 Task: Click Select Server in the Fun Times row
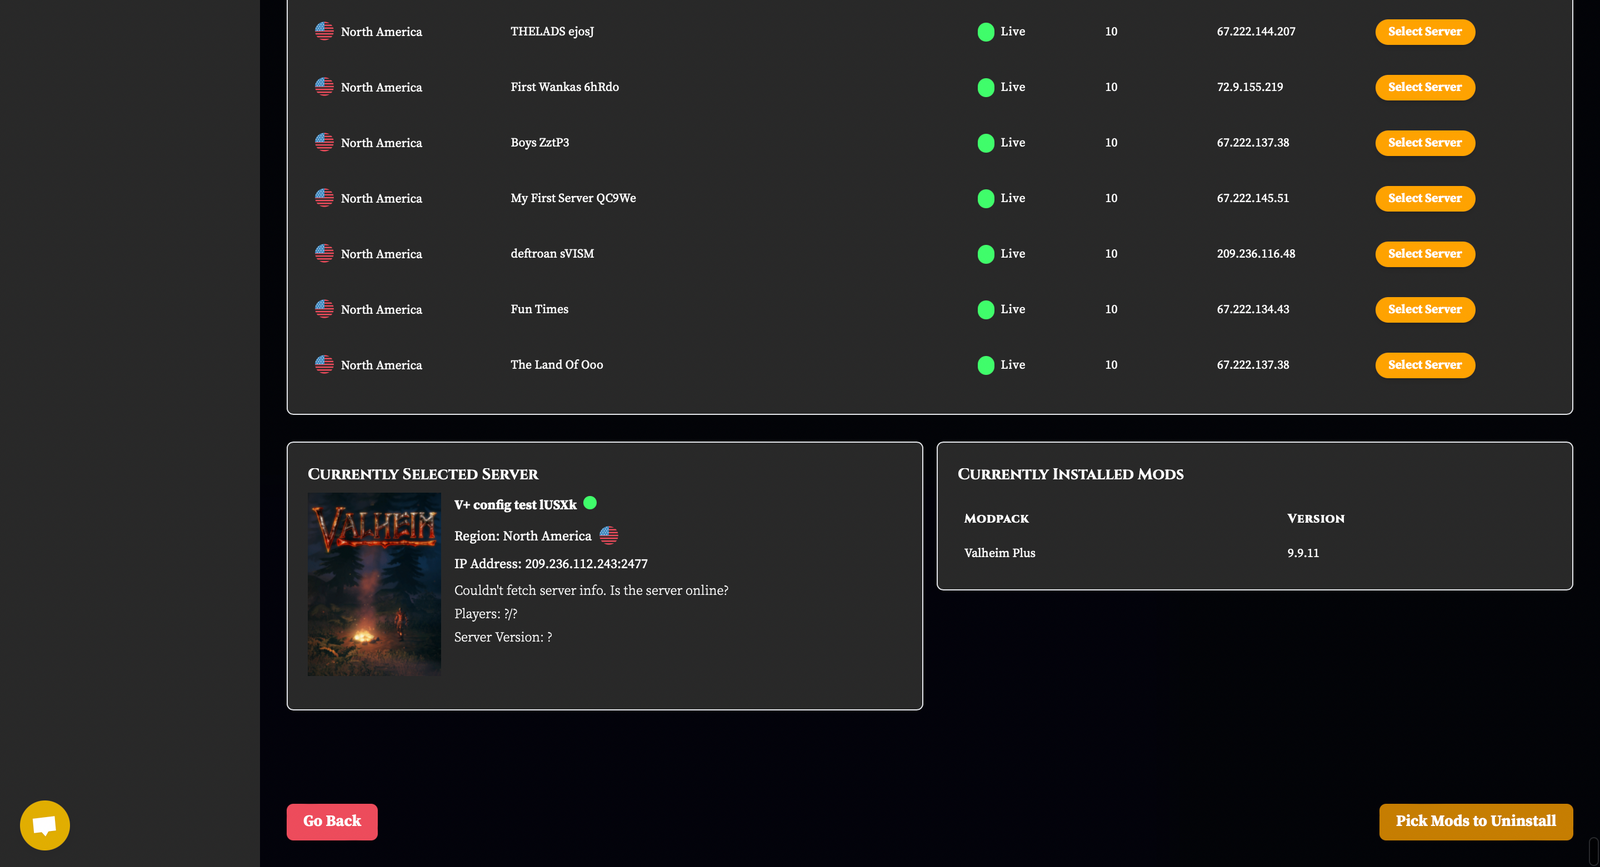(x=1424, y=310)
